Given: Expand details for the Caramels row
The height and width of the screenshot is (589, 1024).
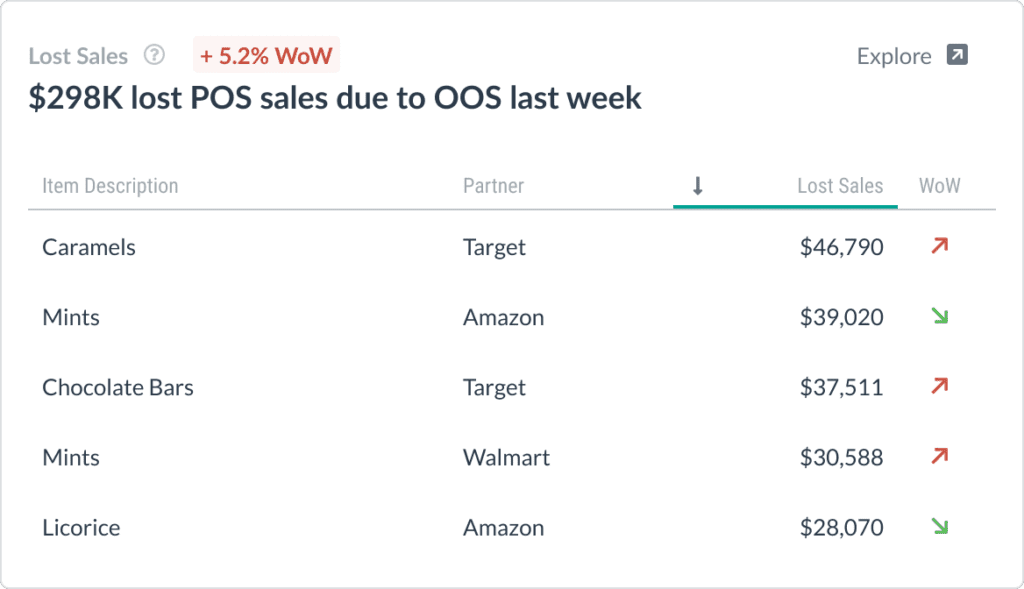Looking at the screenshot, I should [x=89, y=247].
